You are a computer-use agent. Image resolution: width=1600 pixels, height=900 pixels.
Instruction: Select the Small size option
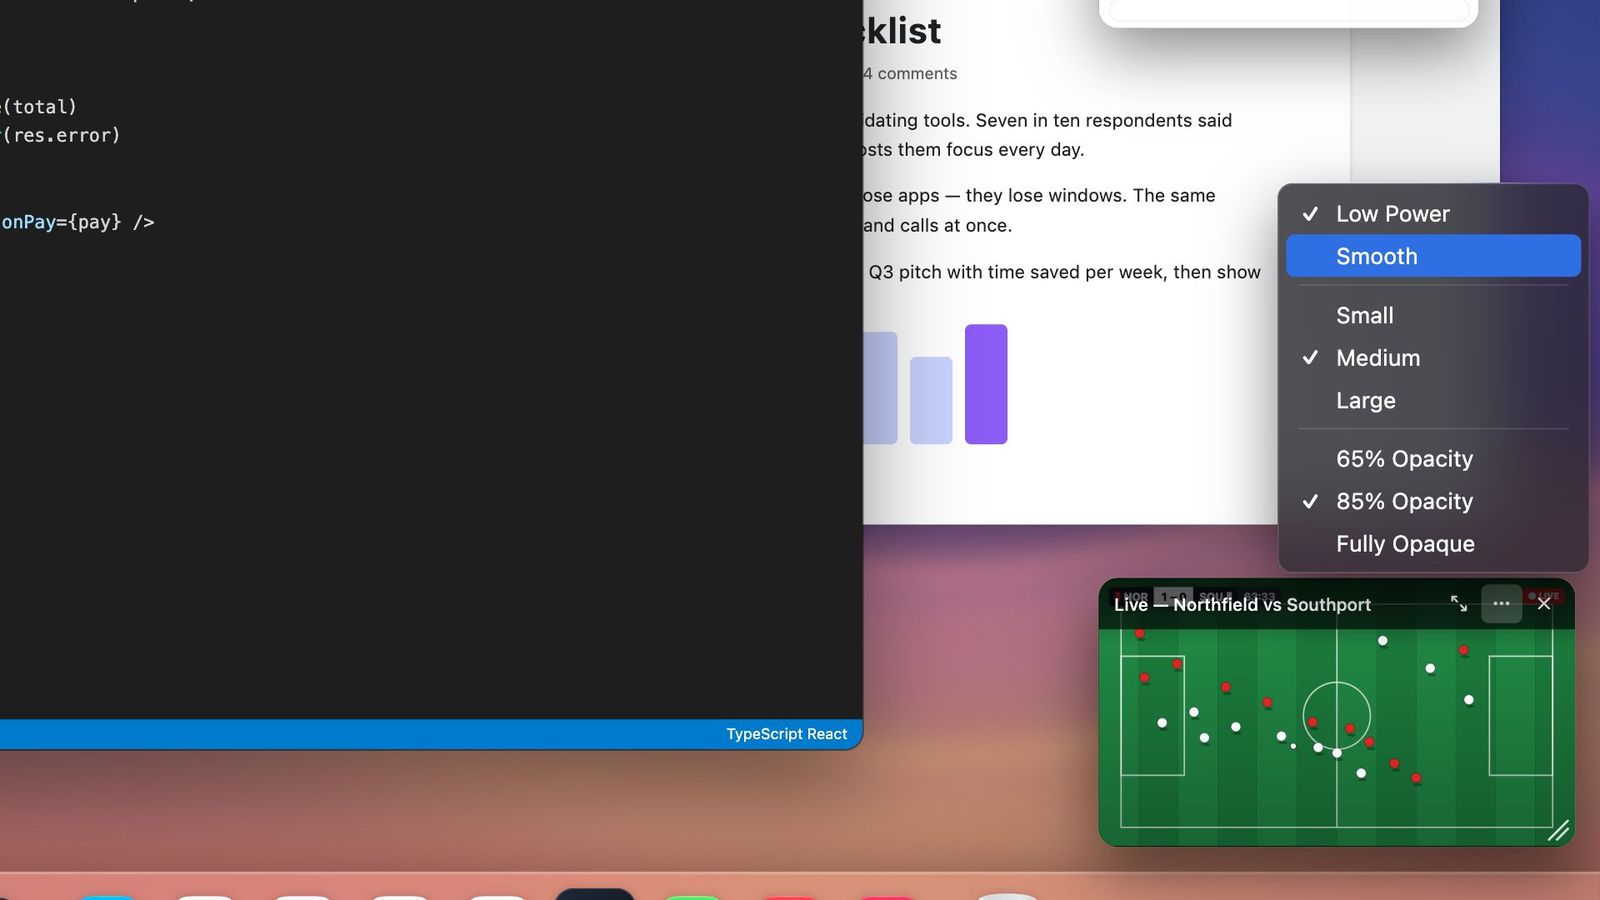[1433, 315]
